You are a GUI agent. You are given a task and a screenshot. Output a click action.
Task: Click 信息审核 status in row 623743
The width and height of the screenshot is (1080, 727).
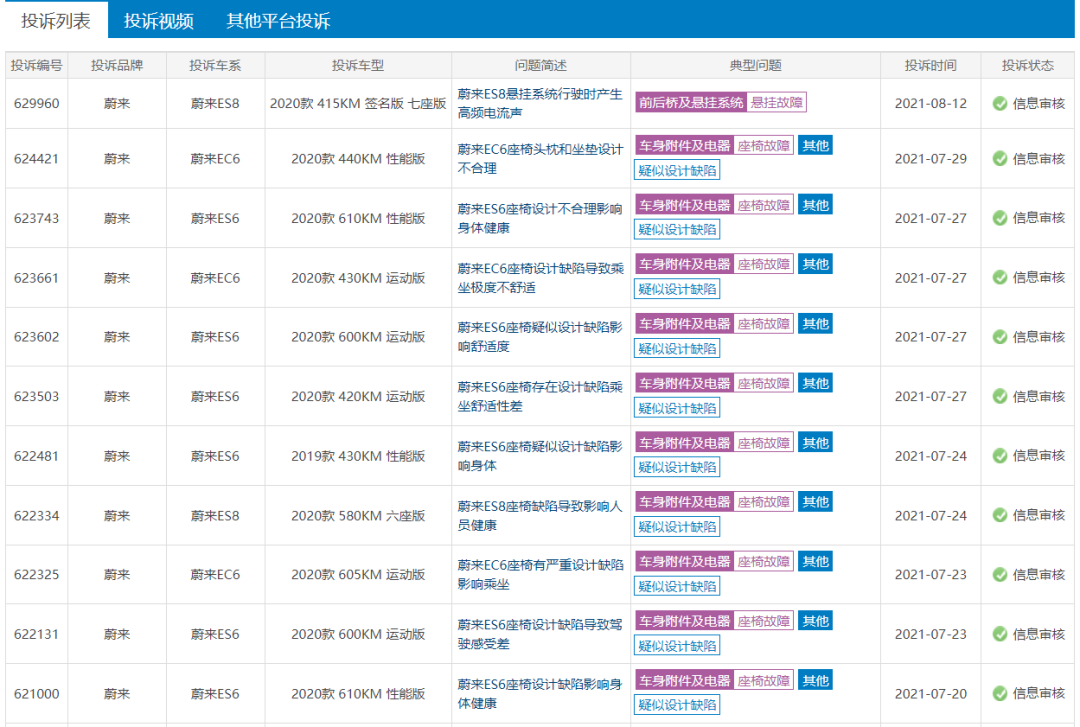1038,218
